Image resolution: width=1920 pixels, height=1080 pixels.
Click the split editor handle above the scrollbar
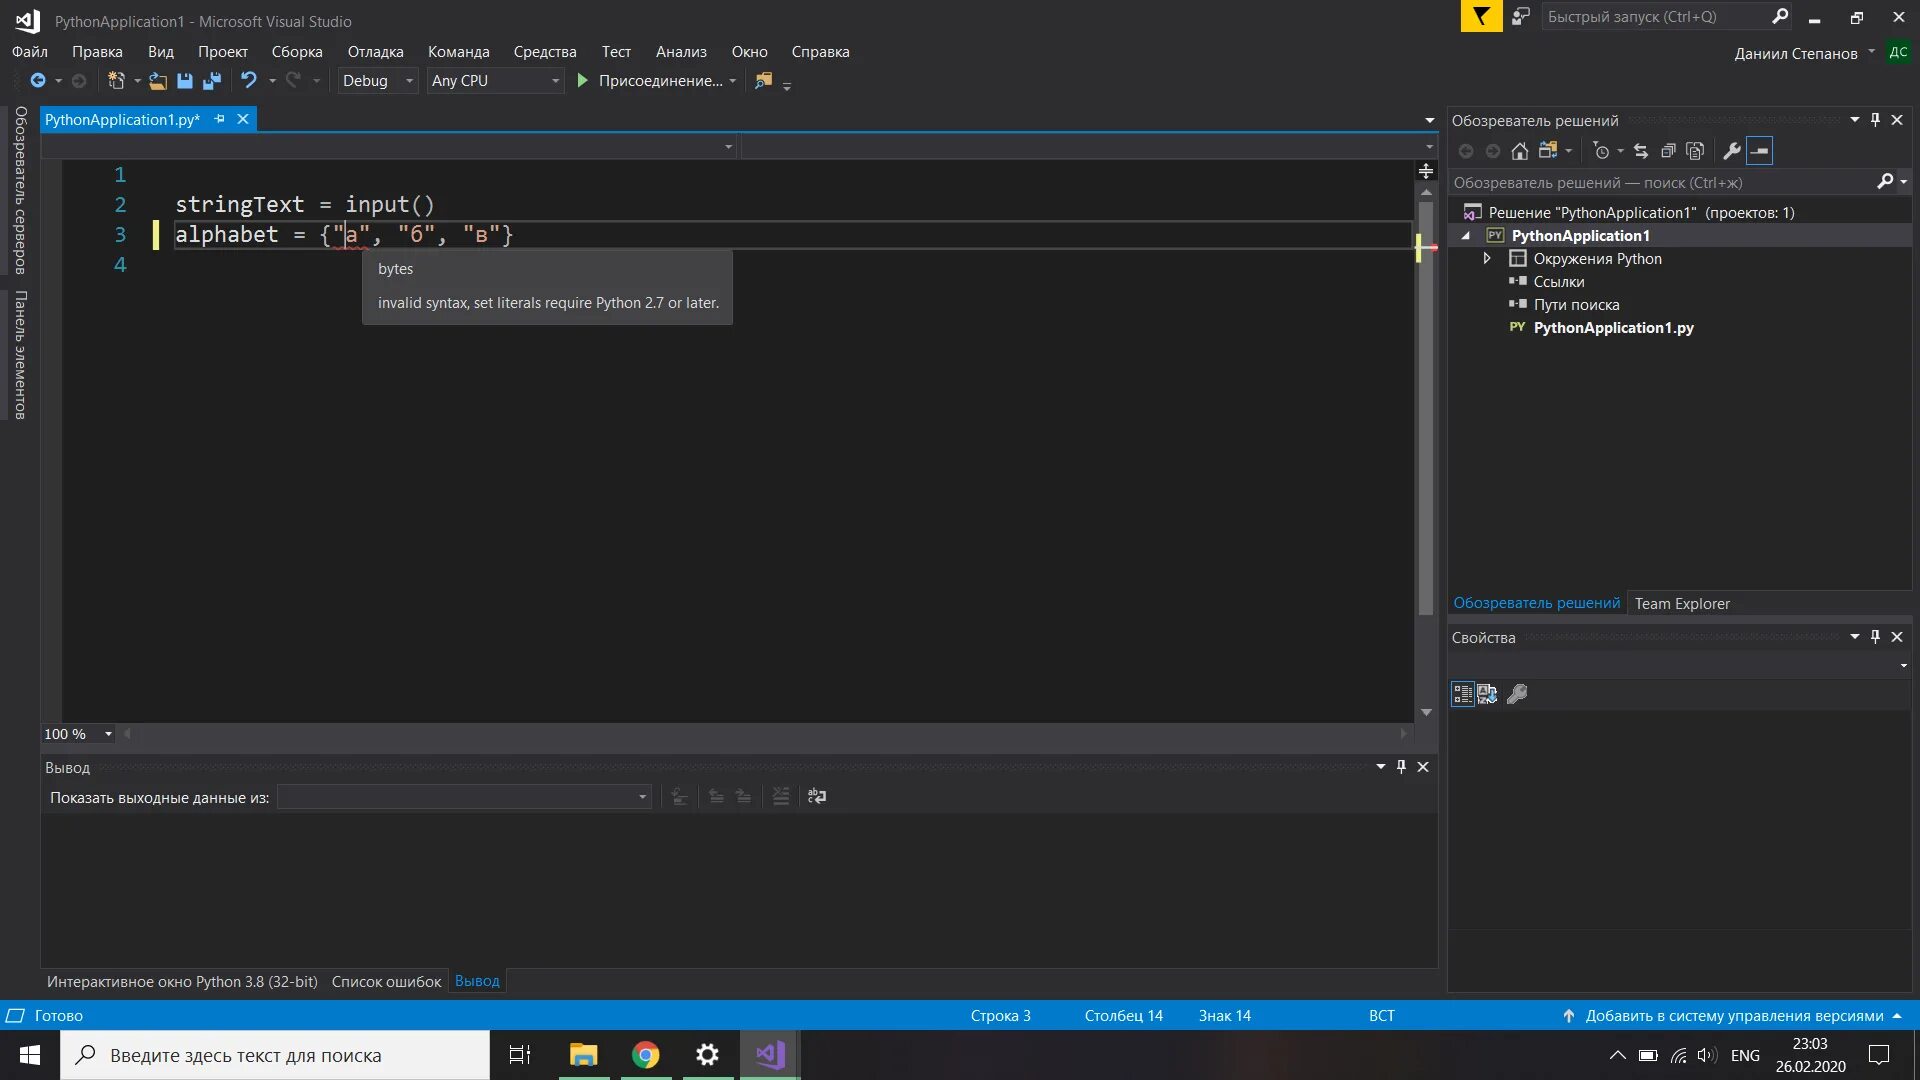click(1426, 171)
